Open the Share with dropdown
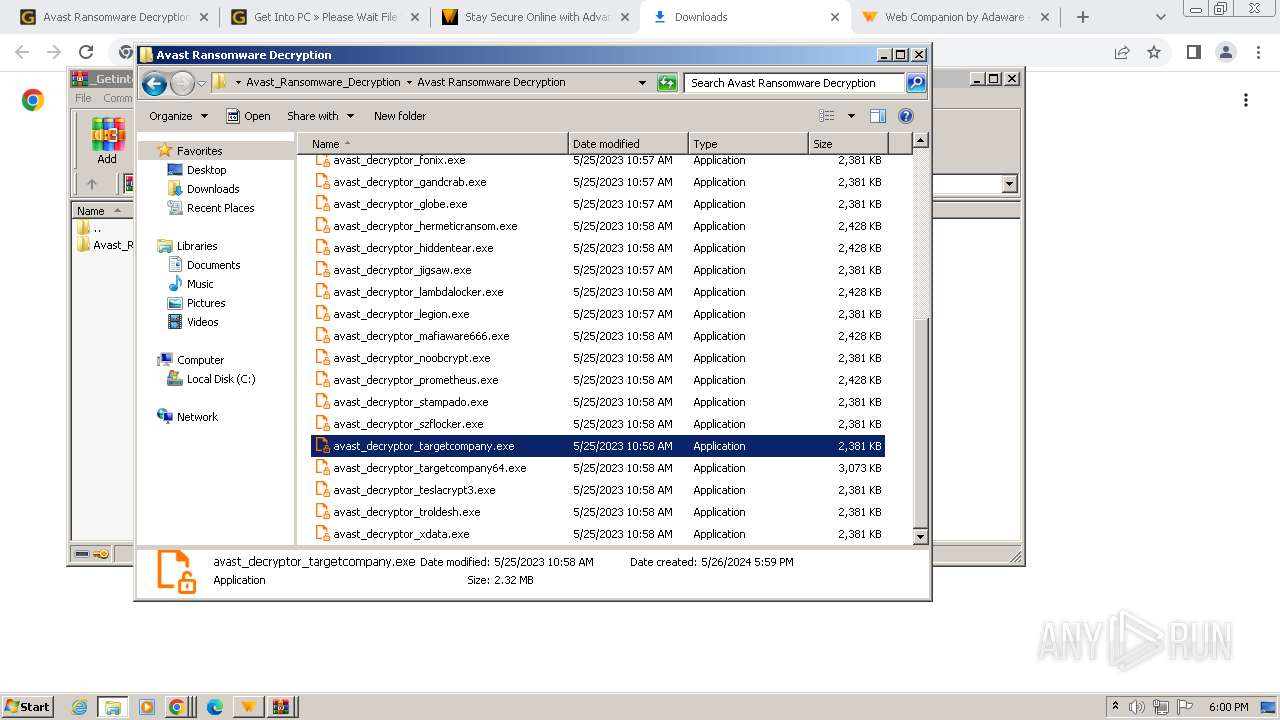Image resolution: width=1280 pixels, height=720 pixels. click(320, 116)
